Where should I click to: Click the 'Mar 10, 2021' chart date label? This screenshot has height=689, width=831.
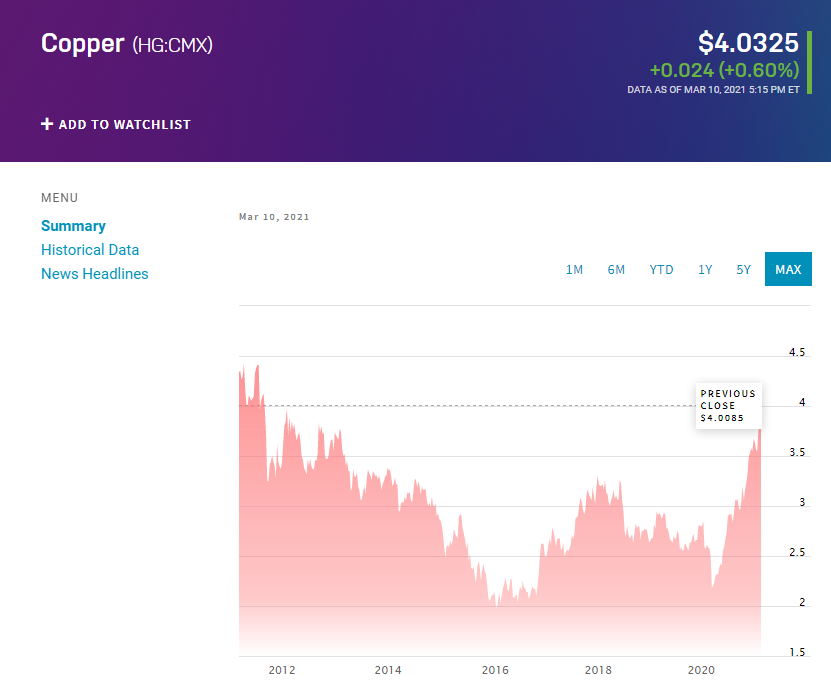click(x=274, y=217)
